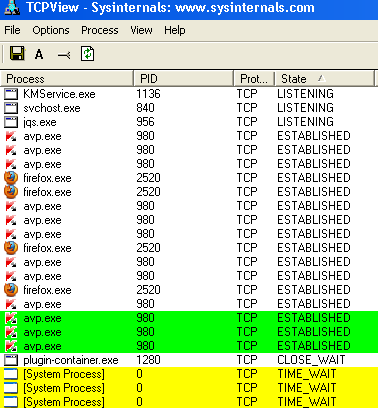Image resolution: width=378 pixels, height=408 pixels.
Task: Click LISTENING in the jqs.exe row
Action: pos(305,122)
